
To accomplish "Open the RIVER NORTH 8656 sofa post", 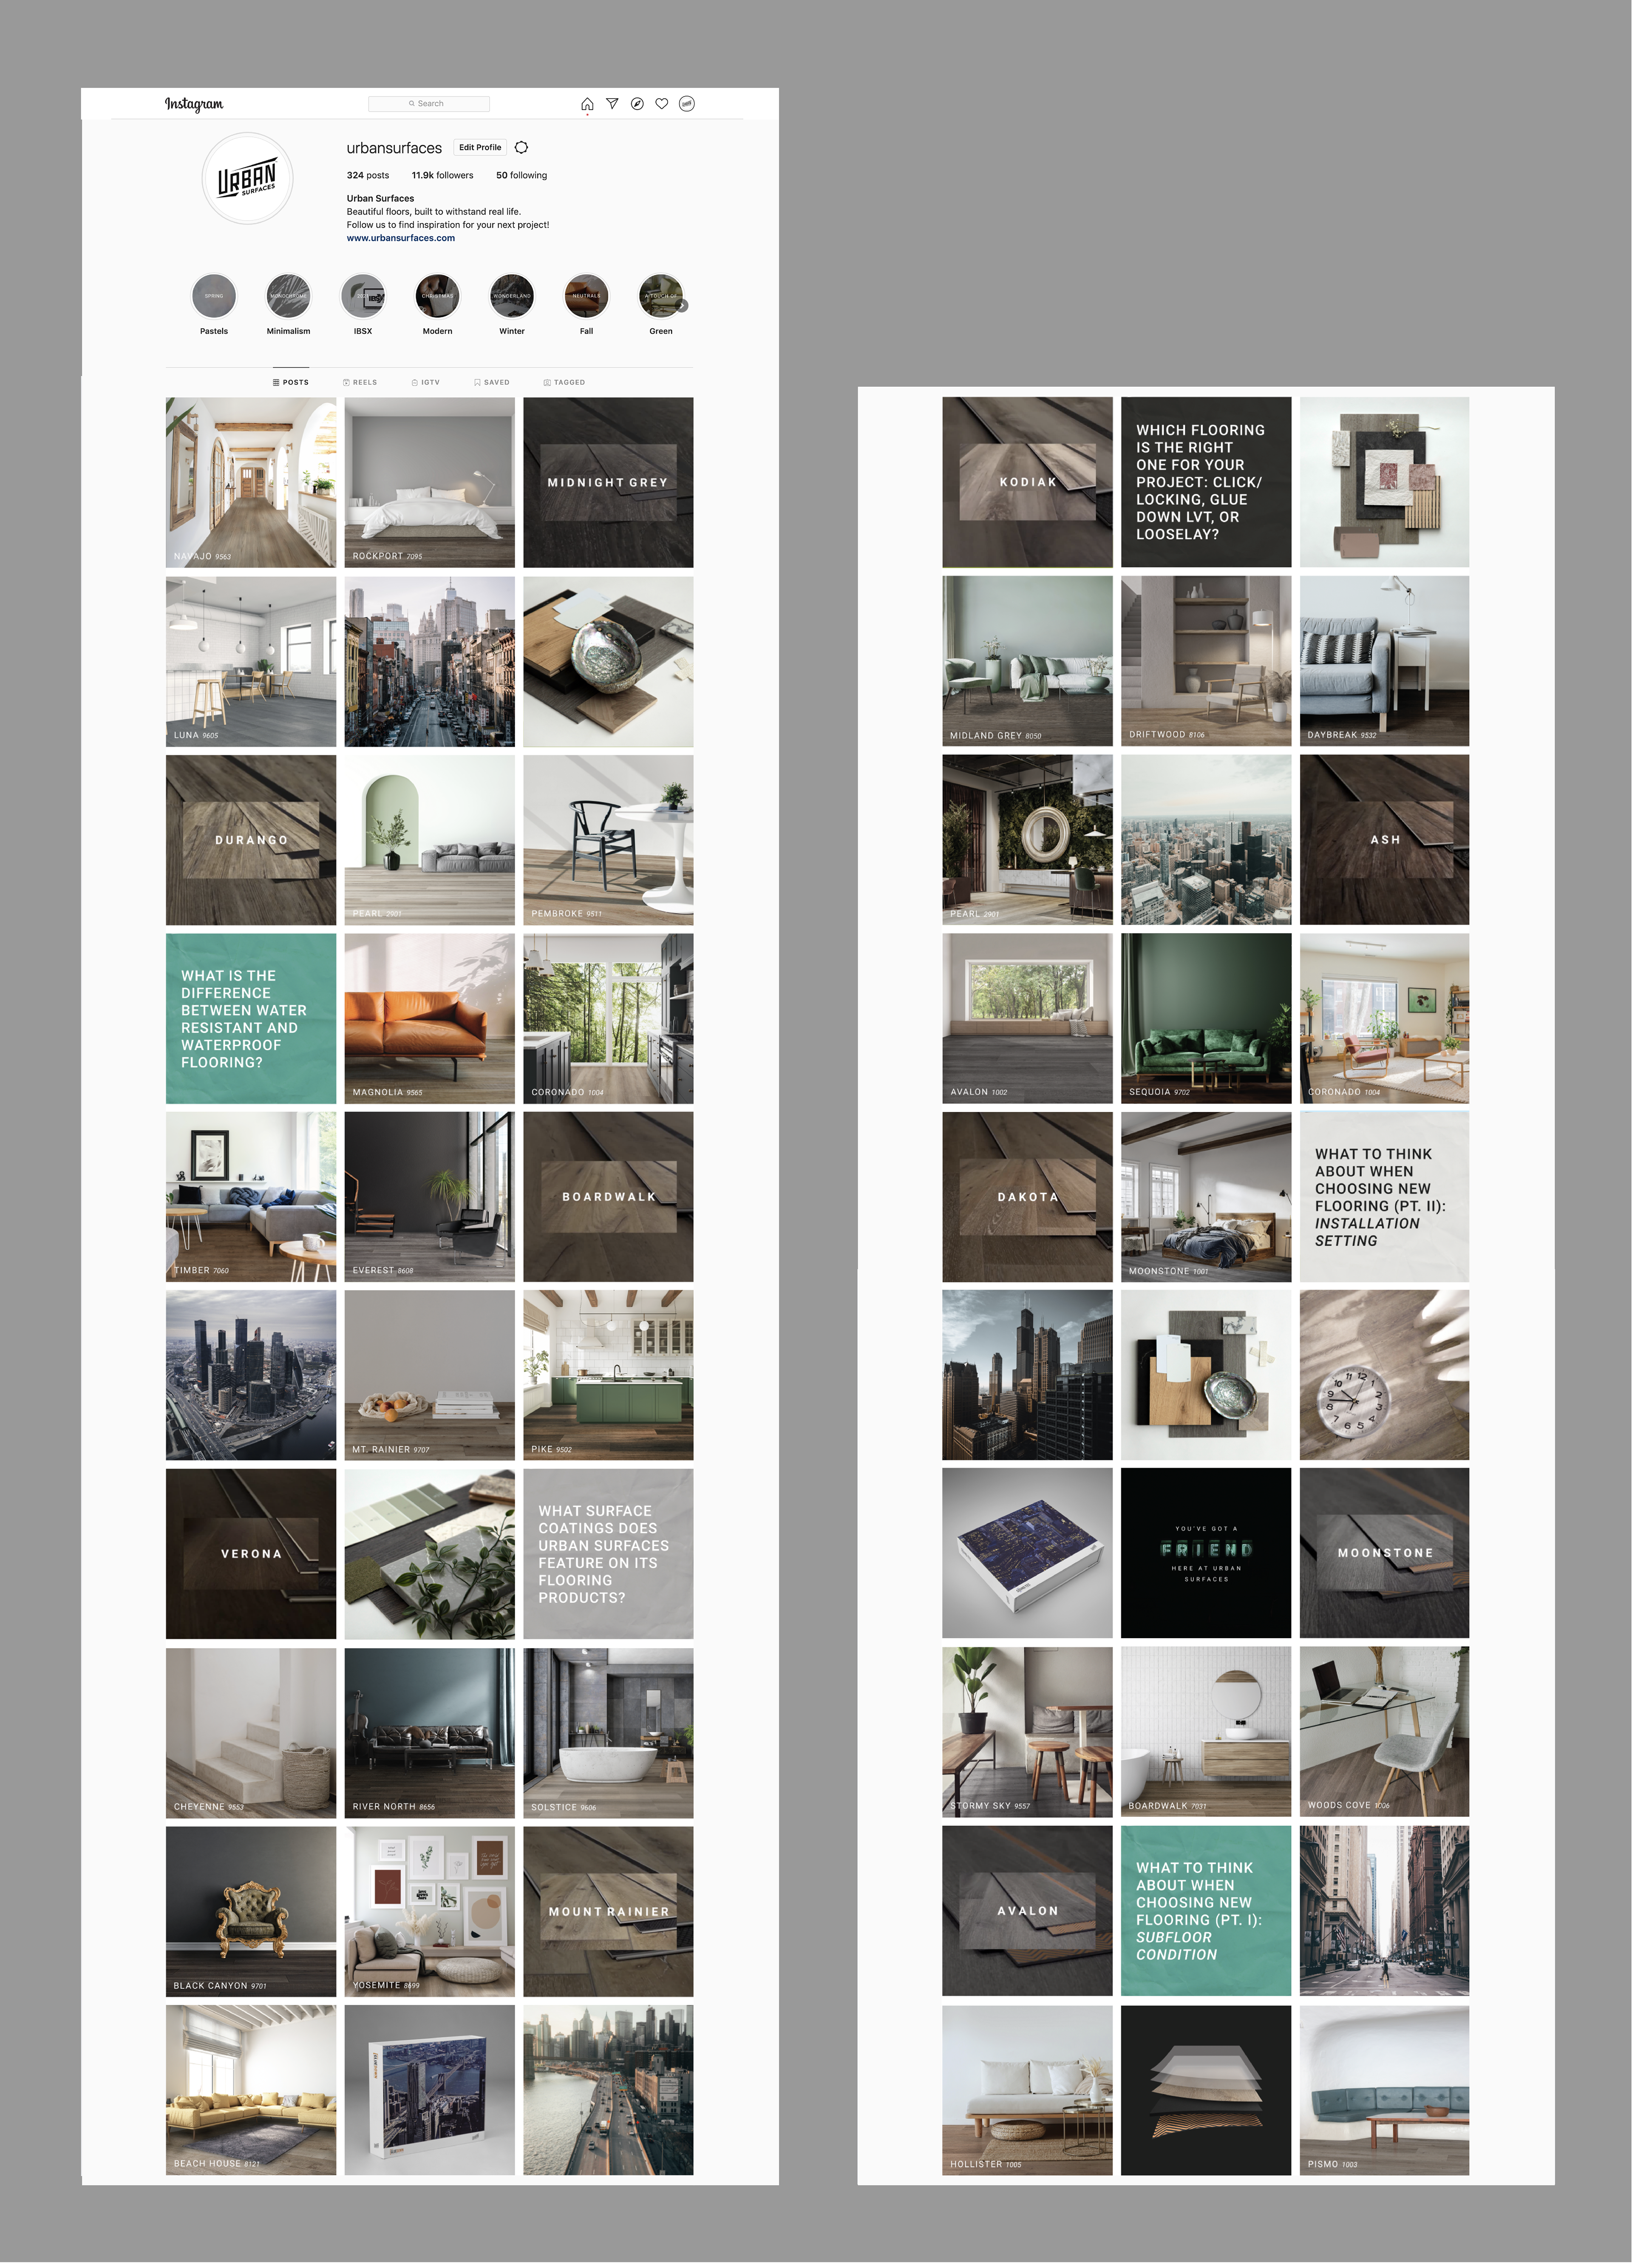I will pyautogui.click(x=430, y=1733).
